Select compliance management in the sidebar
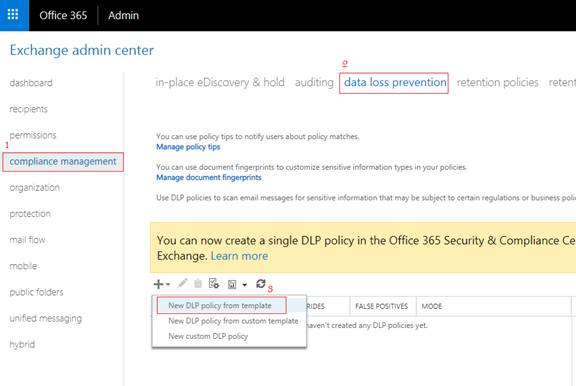Image resolution: width=576 pixels, height=386 pixels. point(63,162)
